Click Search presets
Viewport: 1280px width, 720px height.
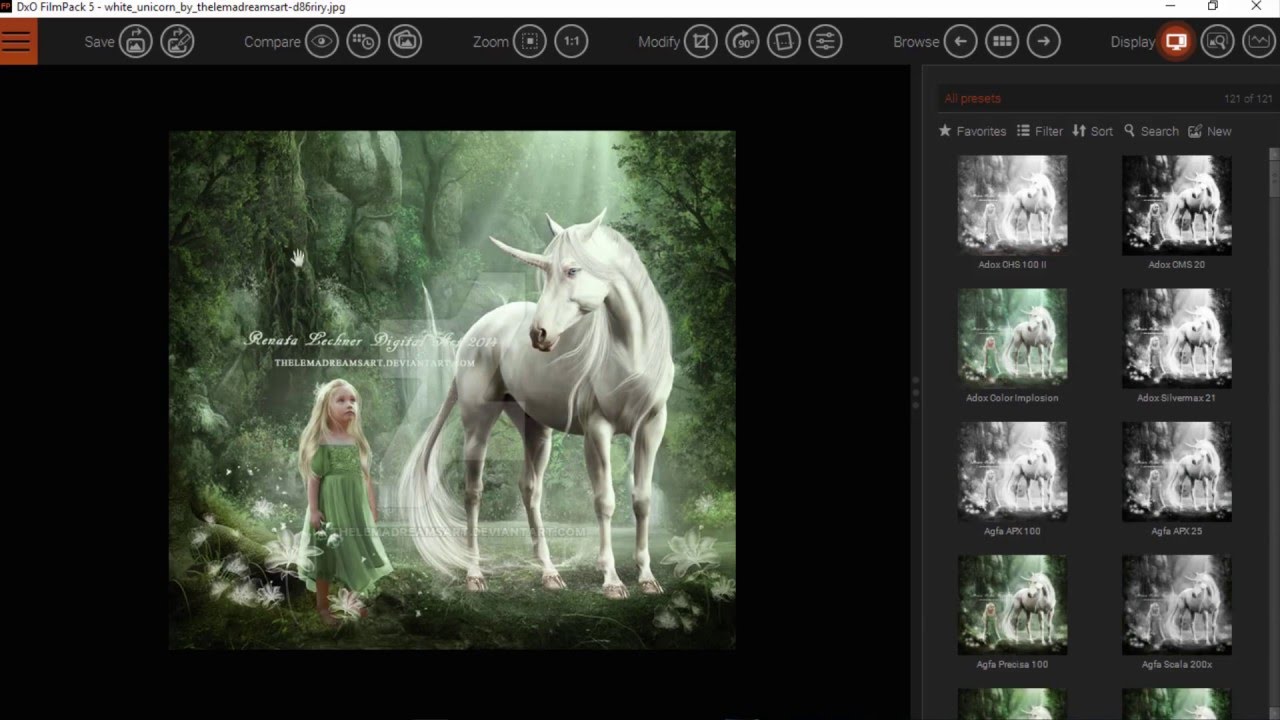coord(1151,131)
